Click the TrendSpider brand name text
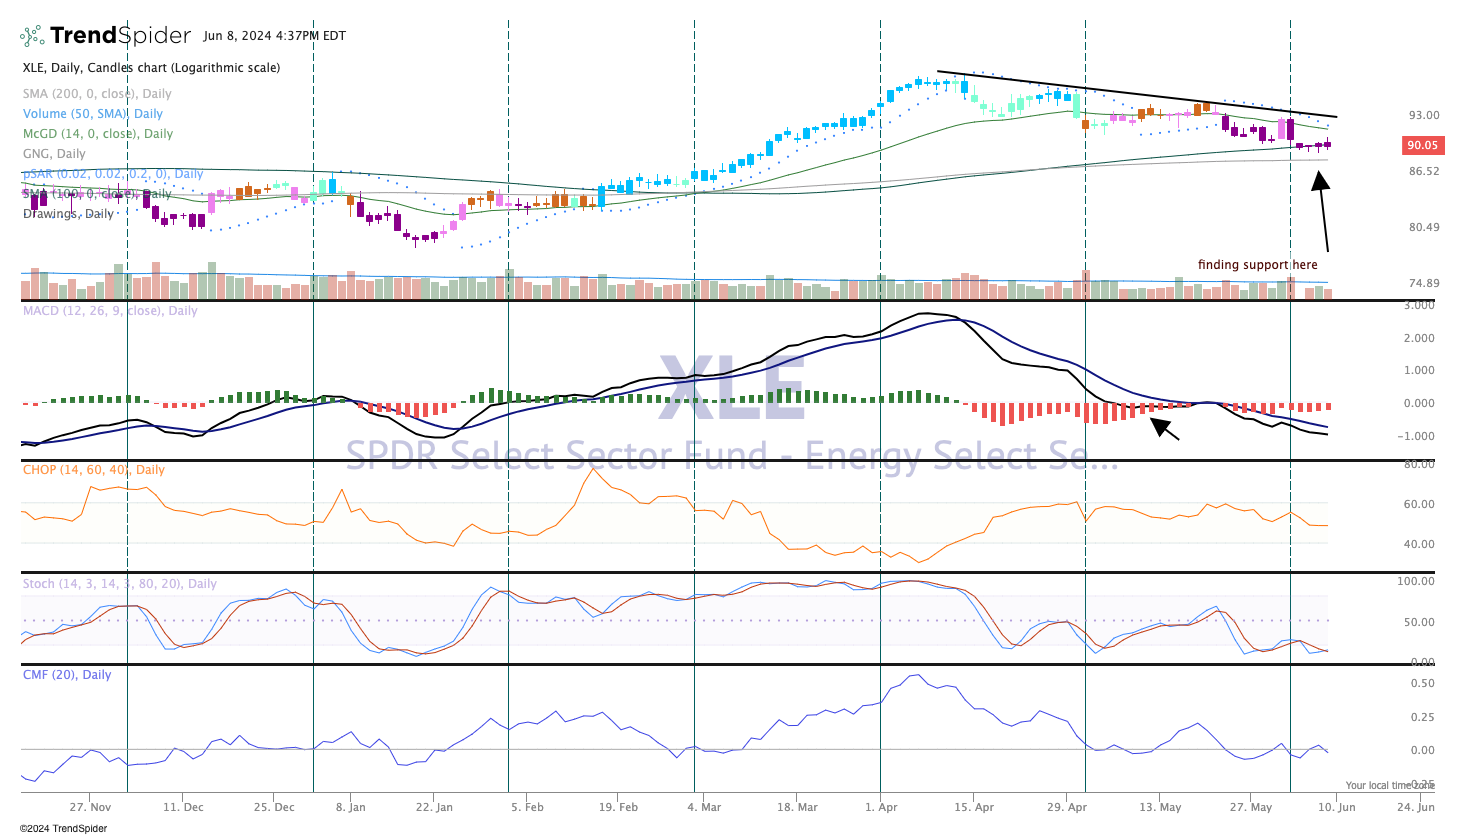 pyautogui.click(x=120, y=36)
